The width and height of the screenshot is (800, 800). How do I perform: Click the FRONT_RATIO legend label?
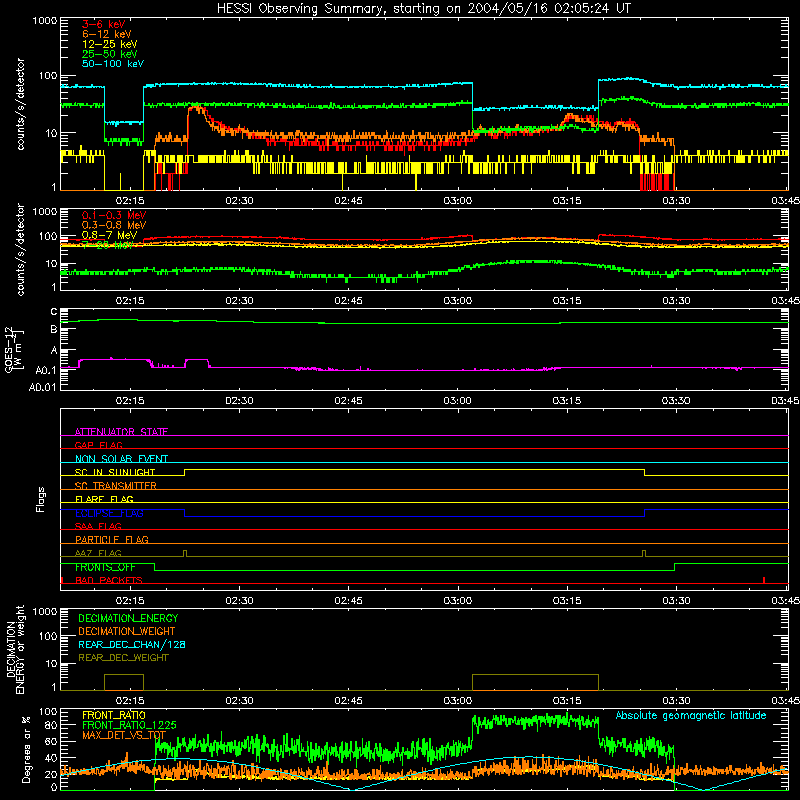click(114, 715)
